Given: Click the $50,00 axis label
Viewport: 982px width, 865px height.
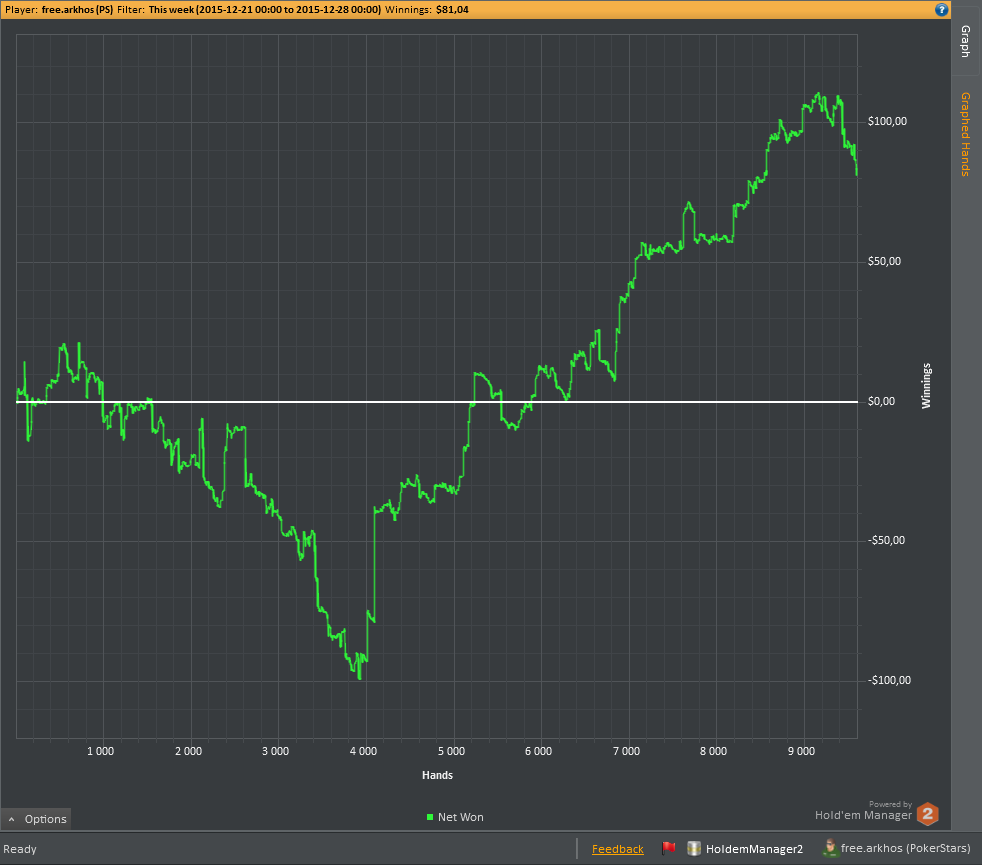Looking at the screenshot, I should pyautogui.click(x=884, y=261).
